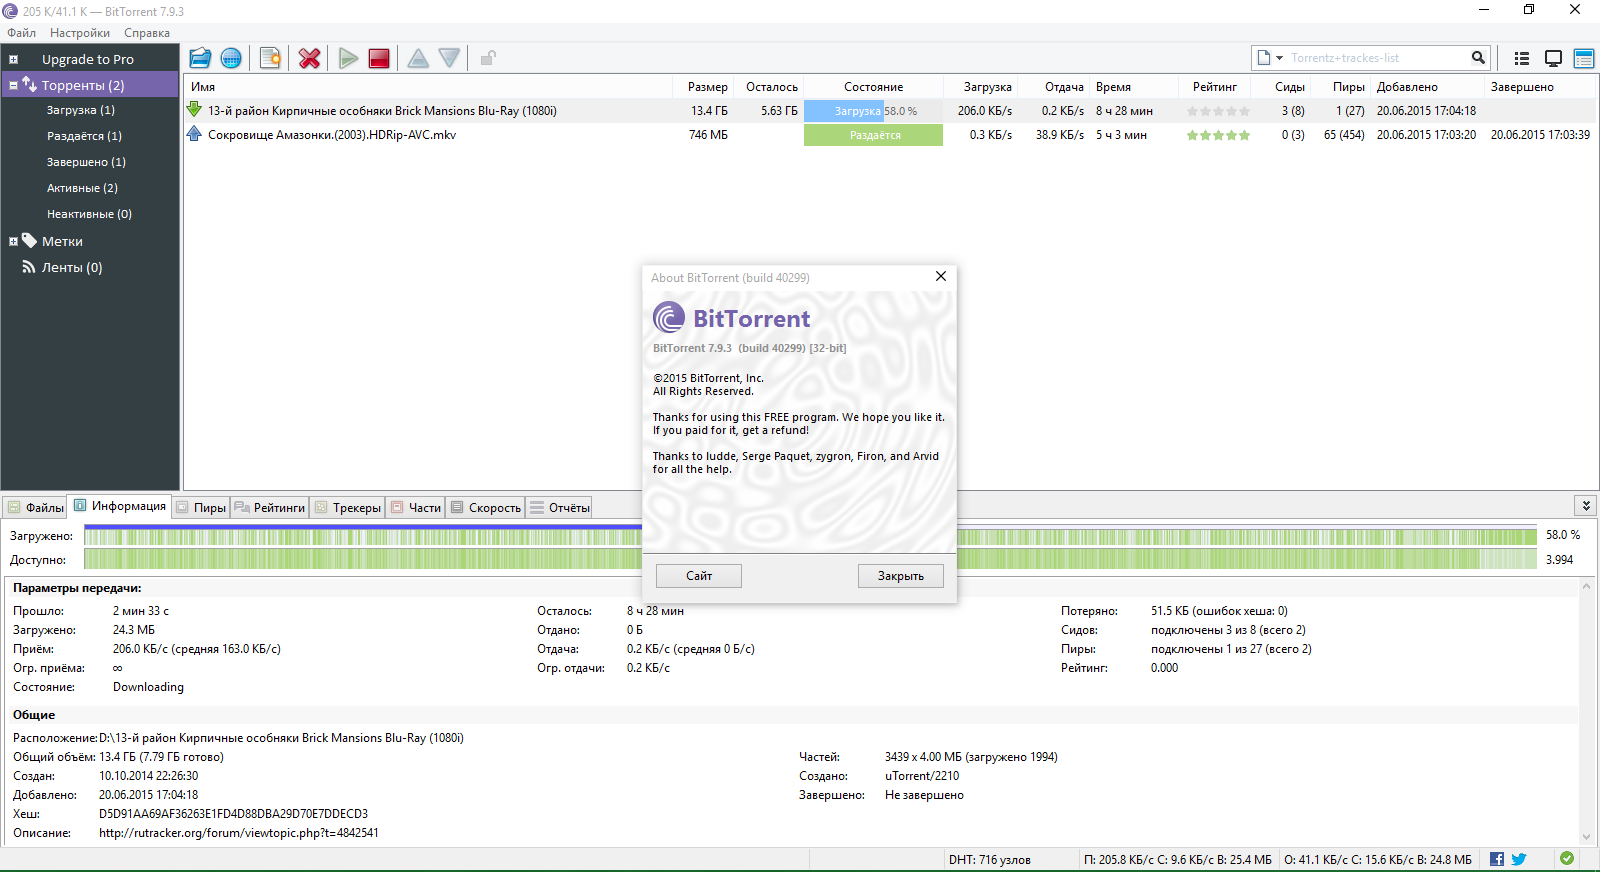Screen dimensions: 1600x872
Task: Click the blue seeding arrow icon of Сокровище Амазонки
Action: (194, 133)
